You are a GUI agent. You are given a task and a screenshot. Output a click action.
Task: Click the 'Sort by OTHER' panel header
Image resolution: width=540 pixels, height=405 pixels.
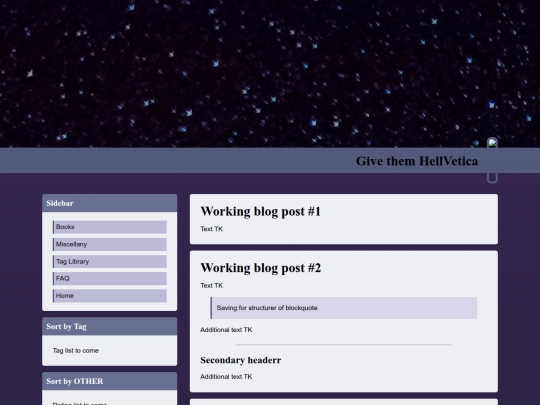click(x=110, y=381)
